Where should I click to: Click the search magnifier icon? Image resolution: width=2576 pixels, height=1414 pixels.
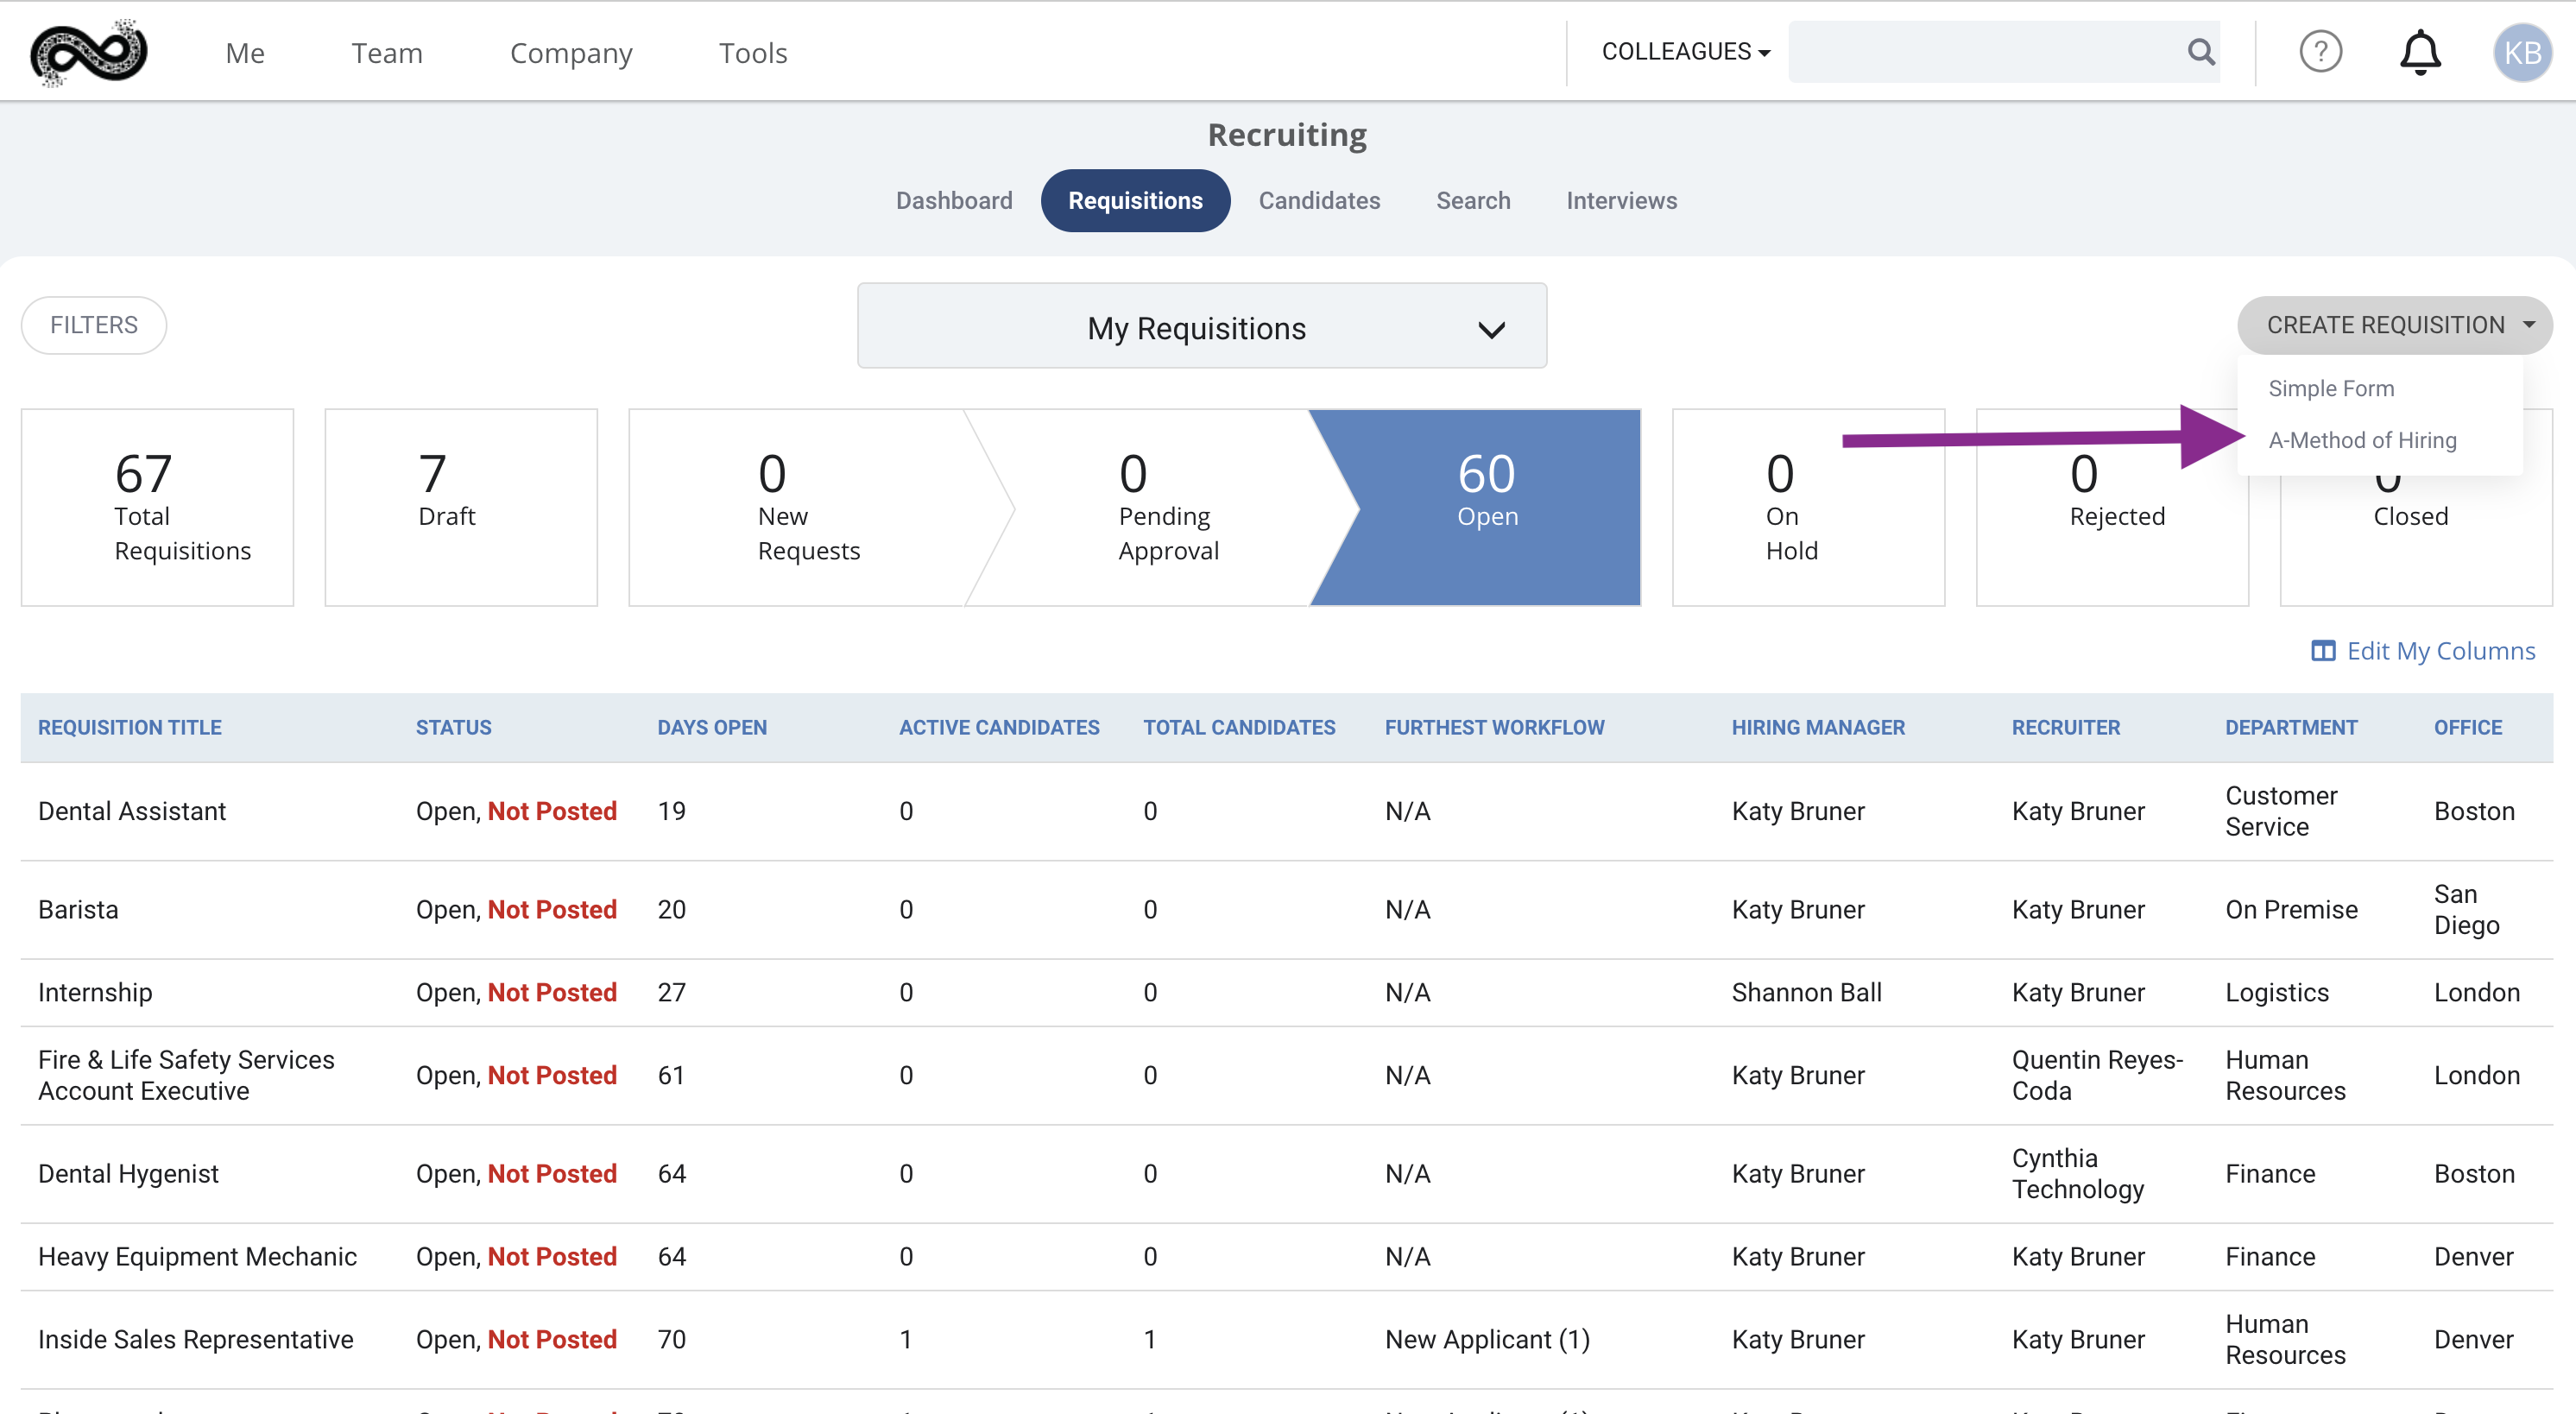click(2201, 52)
